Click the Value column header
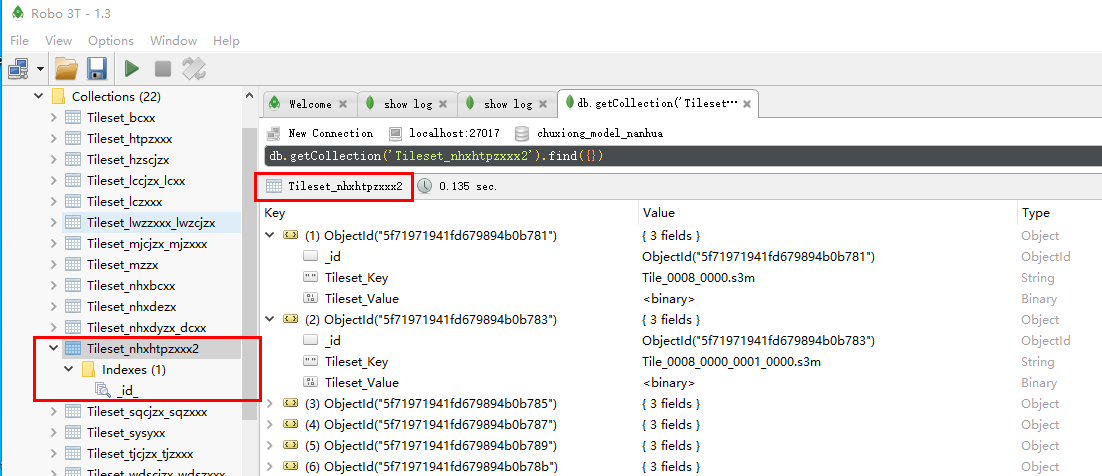The width and height of the screenshot is (1102, 476). coord(659,213)
